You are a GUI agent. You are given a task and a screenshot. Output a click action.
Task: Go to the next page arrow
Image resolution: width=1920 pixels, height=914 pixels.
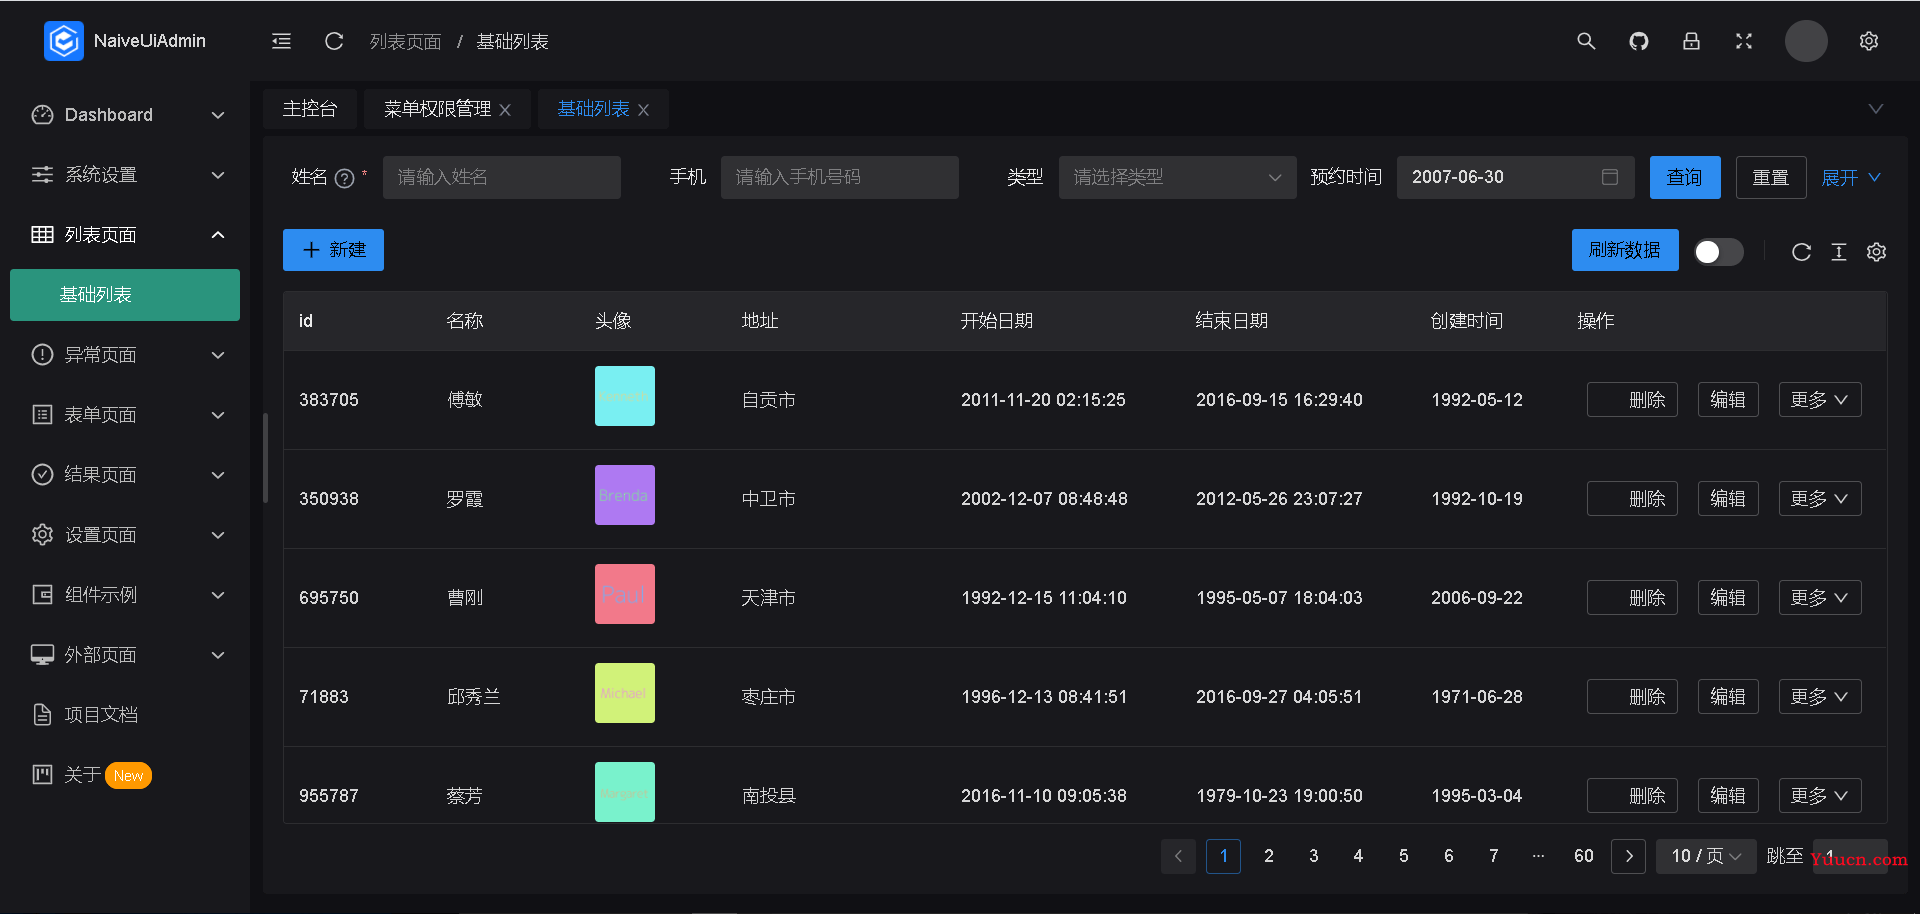point(1629,856)
